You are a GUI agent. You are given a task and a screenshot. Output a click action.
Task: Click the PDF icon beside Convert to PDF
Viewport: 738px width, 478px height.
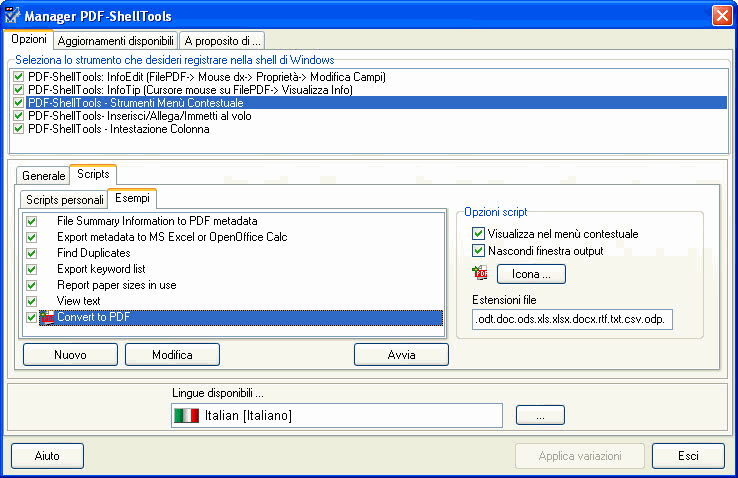(47, 318)
